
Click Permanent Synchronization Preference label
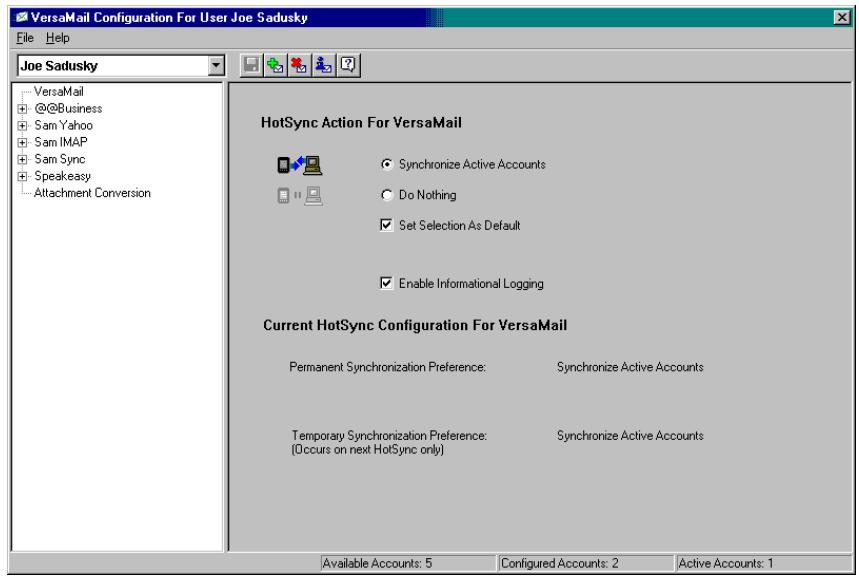tap(387, 367)
